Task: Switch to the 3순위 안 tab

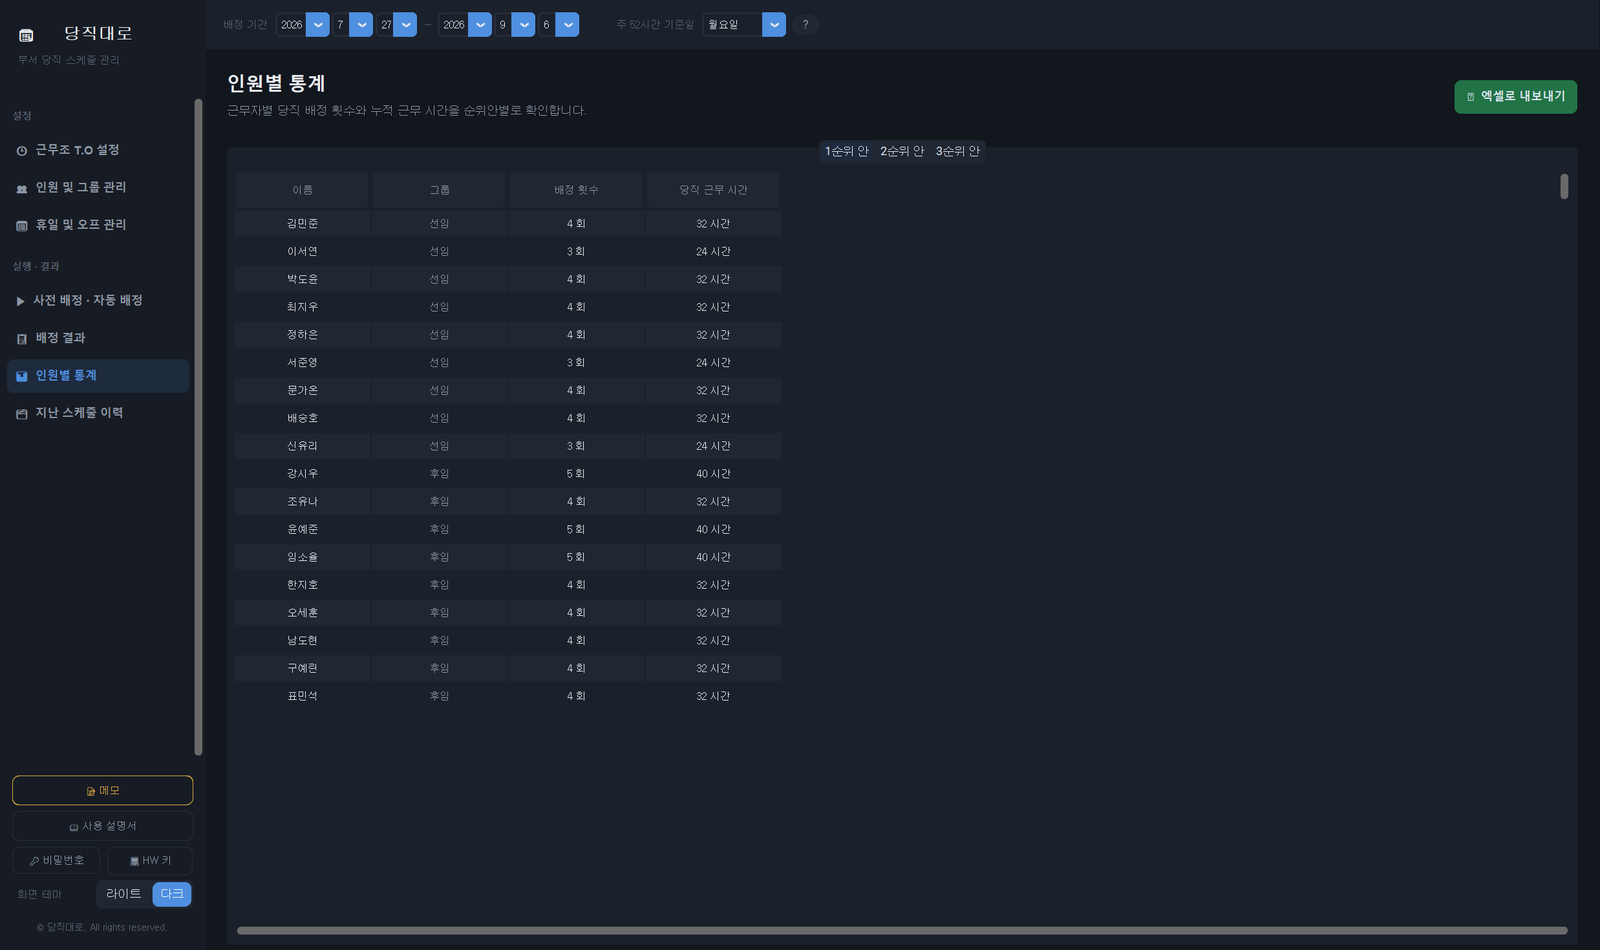Action: (x=958, y=151)
